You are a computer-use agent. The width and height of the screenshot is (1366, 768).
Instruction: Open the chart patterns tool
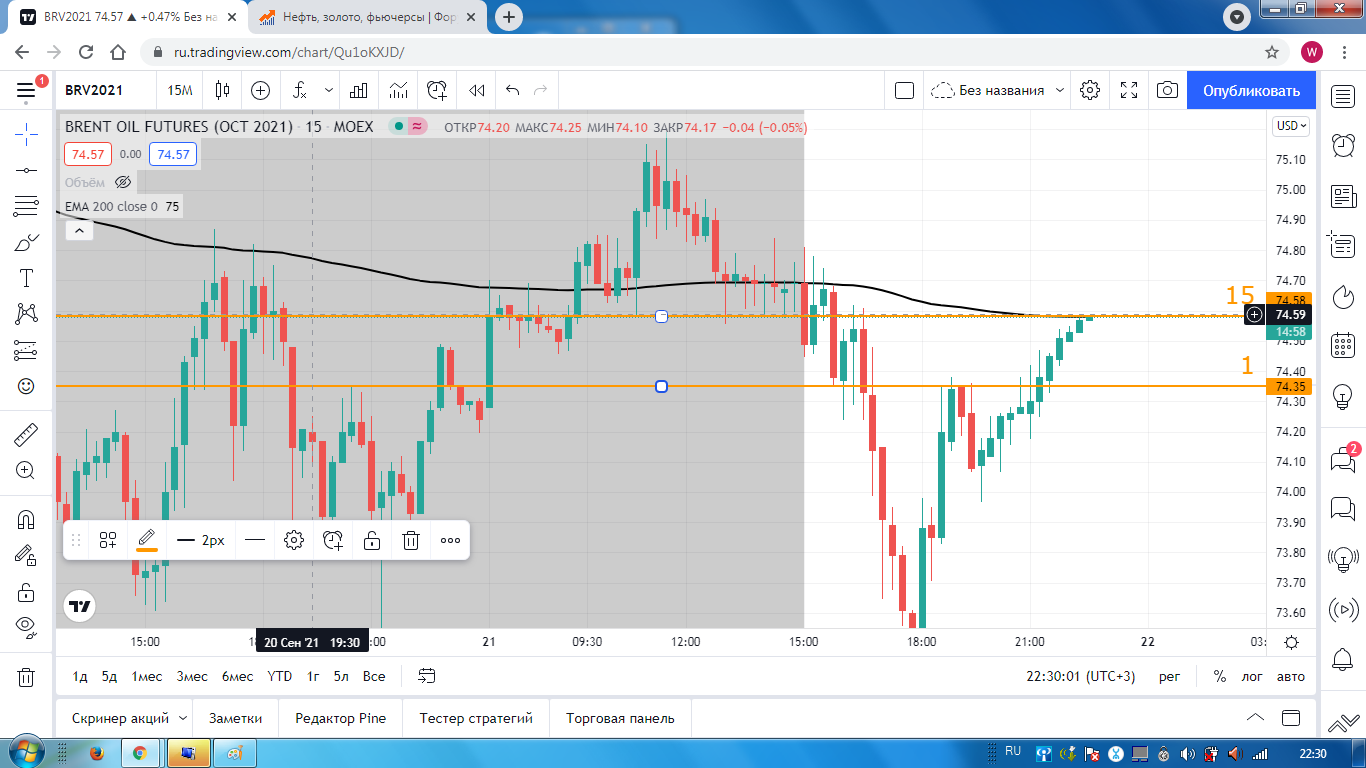(26, 314)
